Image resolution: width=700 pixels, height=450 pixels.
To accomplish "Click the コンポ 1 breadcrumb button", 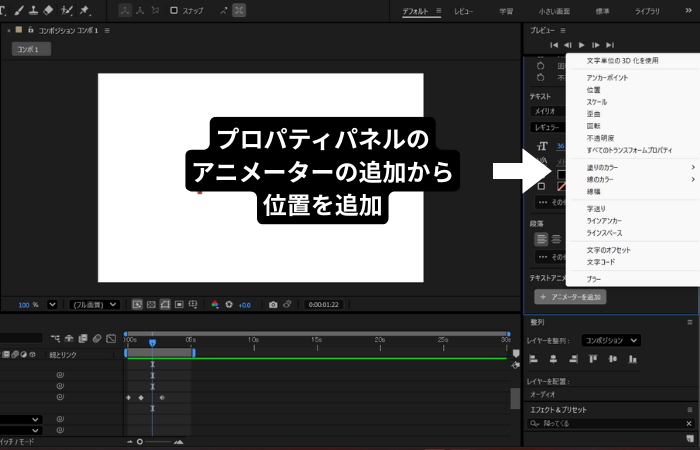I will point(31,49).
